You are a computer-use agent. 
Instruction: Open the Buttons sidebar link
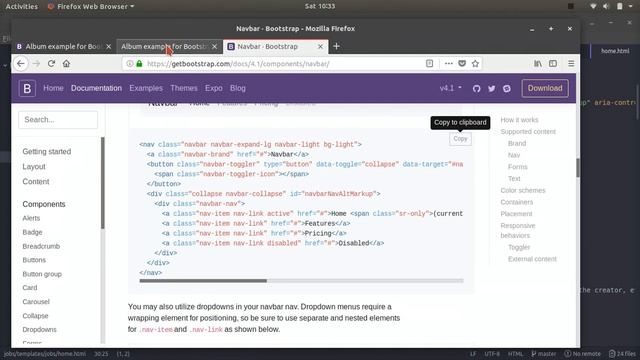click(x=34, y=260)
